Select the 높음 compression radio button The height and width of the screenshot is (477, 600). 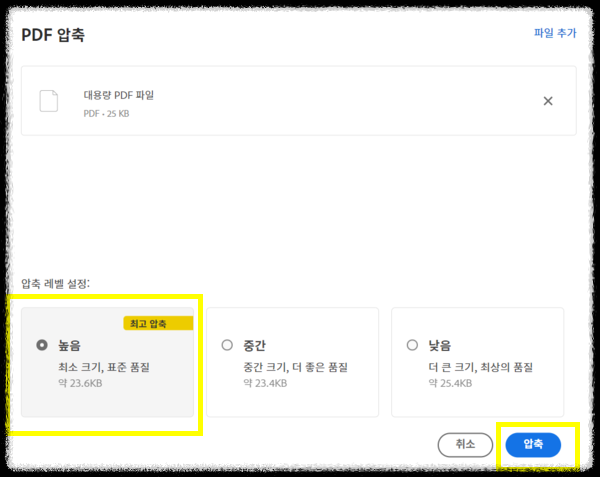tap(42, 345)
